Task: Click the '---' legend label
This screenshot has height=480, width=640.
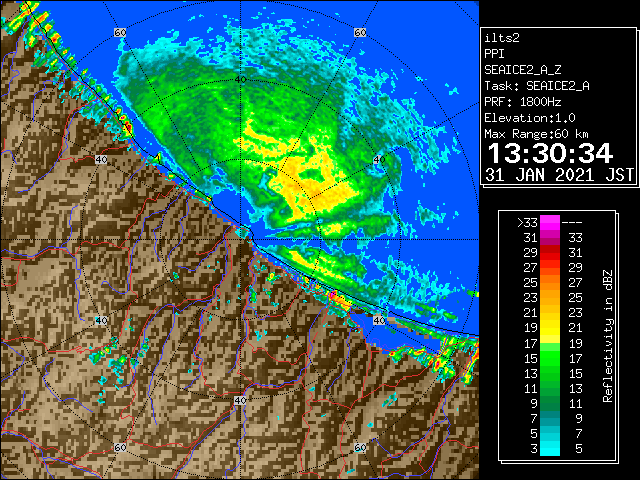Action: 572,222
